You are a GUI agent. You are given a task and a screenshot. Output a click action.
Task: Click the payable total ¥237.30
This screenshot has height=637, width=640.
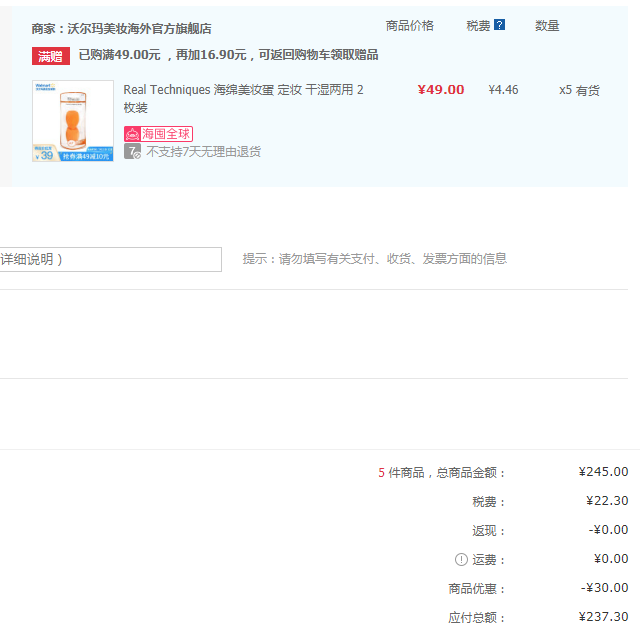[x=603, y=617]
